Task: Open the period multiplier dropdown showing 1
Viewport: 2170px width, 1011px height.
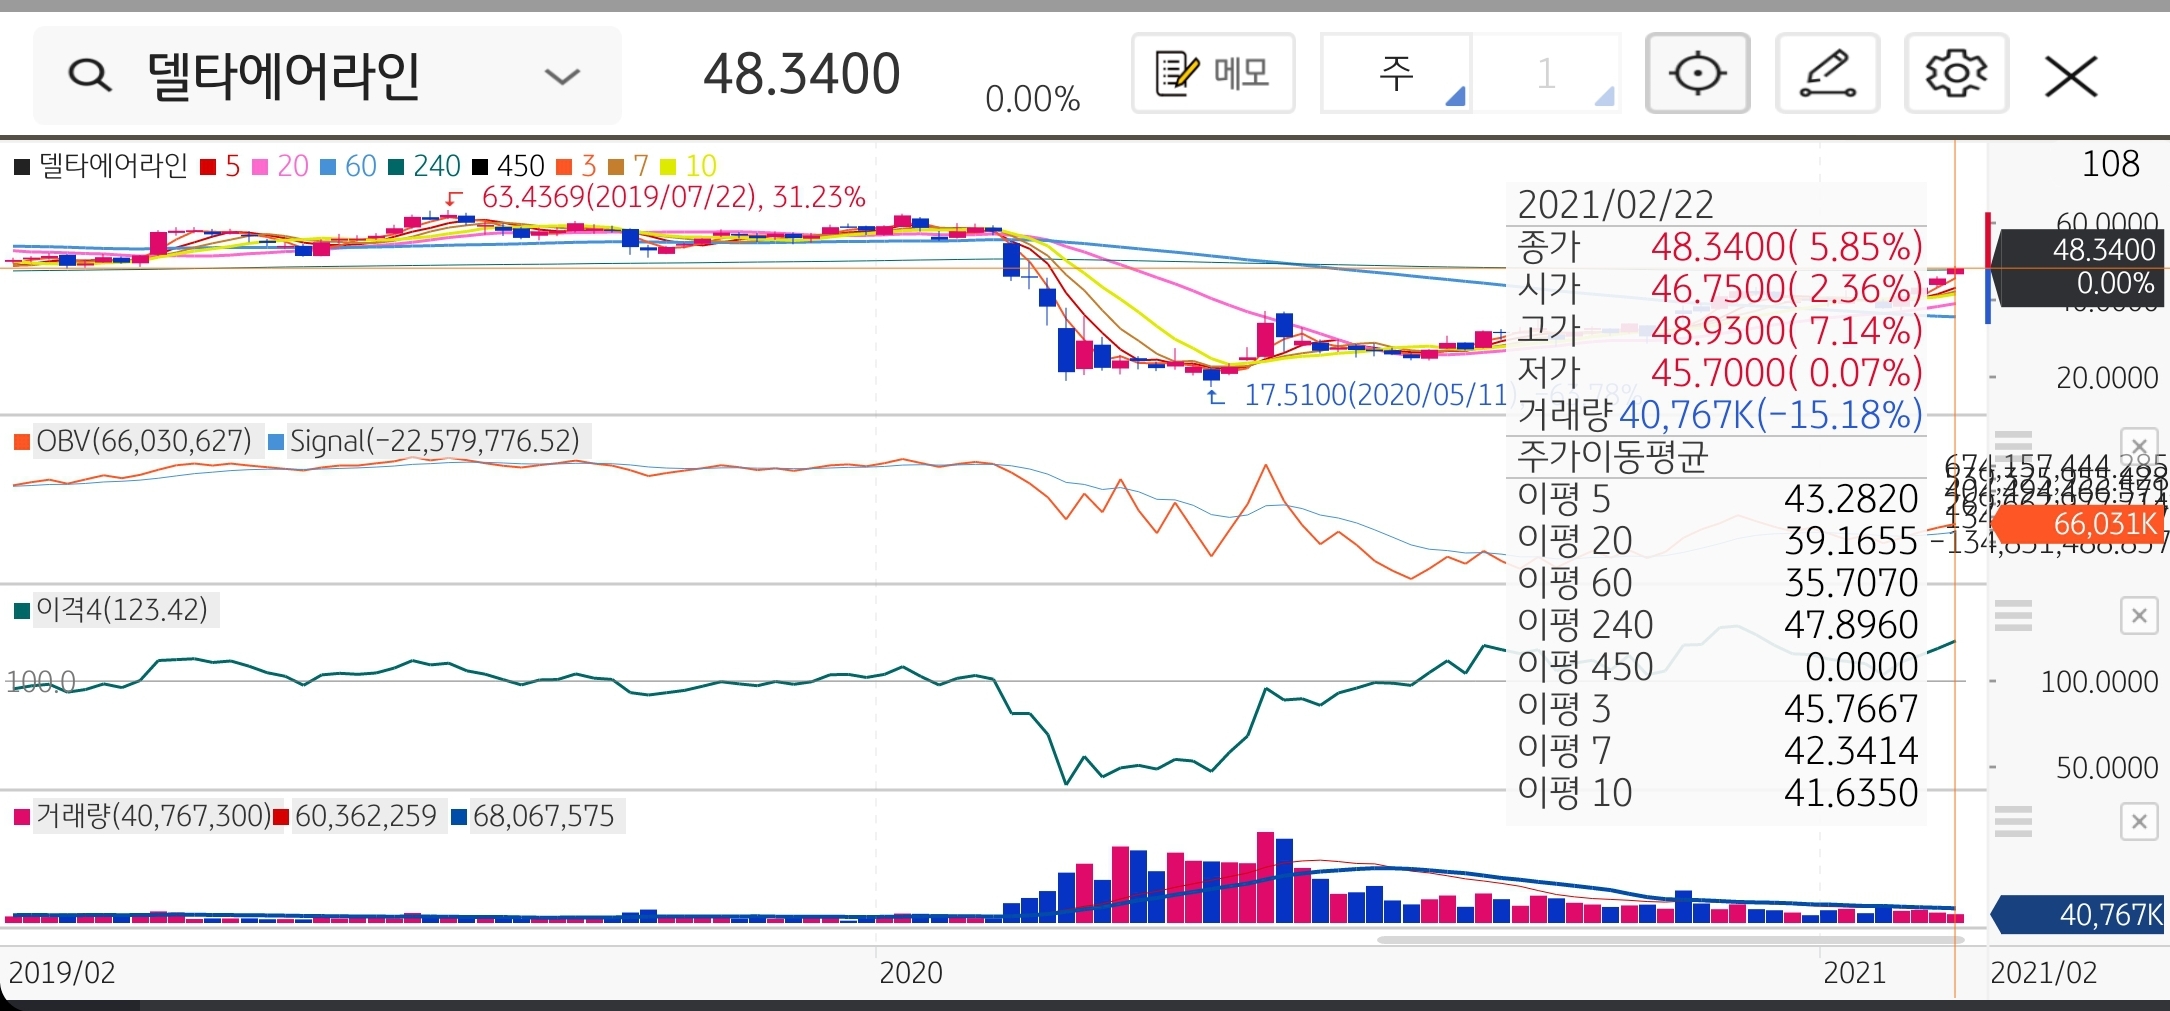Action: pos(1546,73)
